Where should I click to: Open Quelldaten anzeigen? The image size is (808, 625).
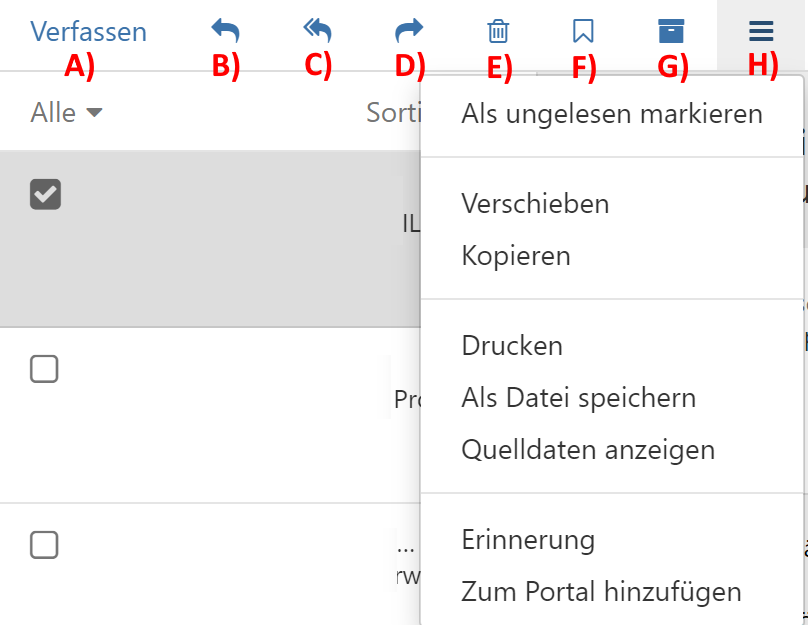tap(588, 450)
